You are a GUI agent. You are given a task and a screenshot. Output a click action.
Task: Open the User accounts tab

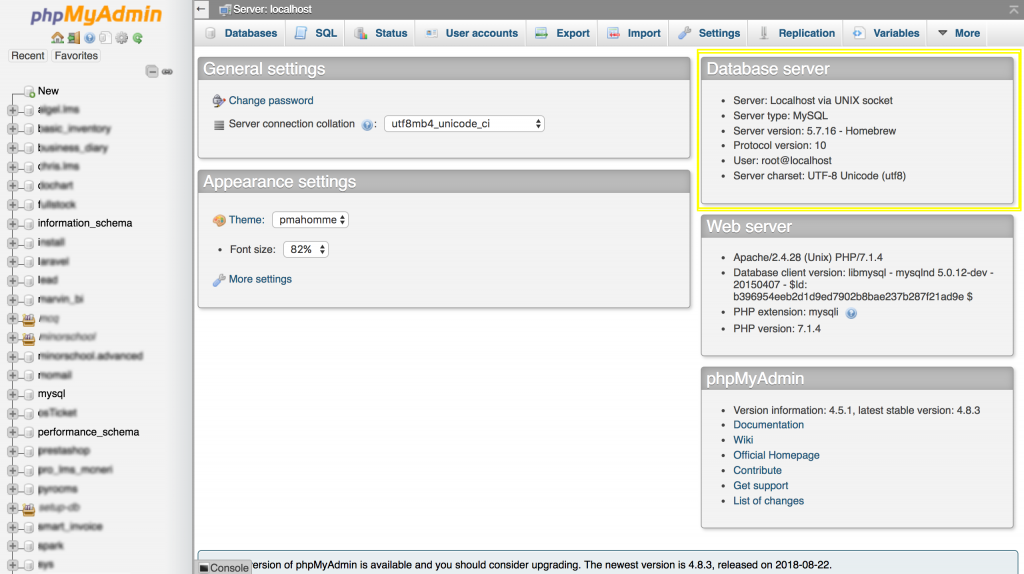pyautogui.click(x=471, y=33)
